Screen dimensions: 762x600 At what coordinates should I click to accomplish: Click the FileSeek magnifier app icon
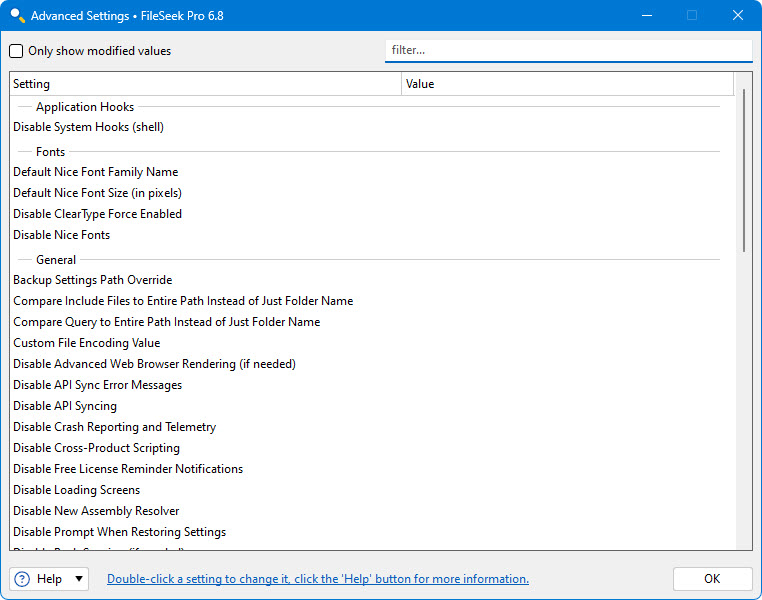click(x=17, y=16)
